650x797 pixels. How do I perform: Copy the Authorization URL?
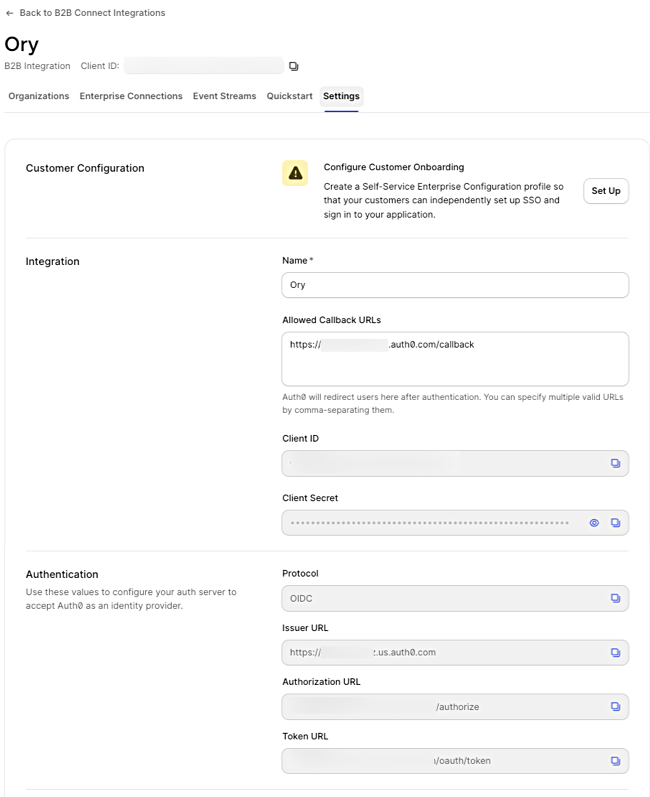point(615,707)
